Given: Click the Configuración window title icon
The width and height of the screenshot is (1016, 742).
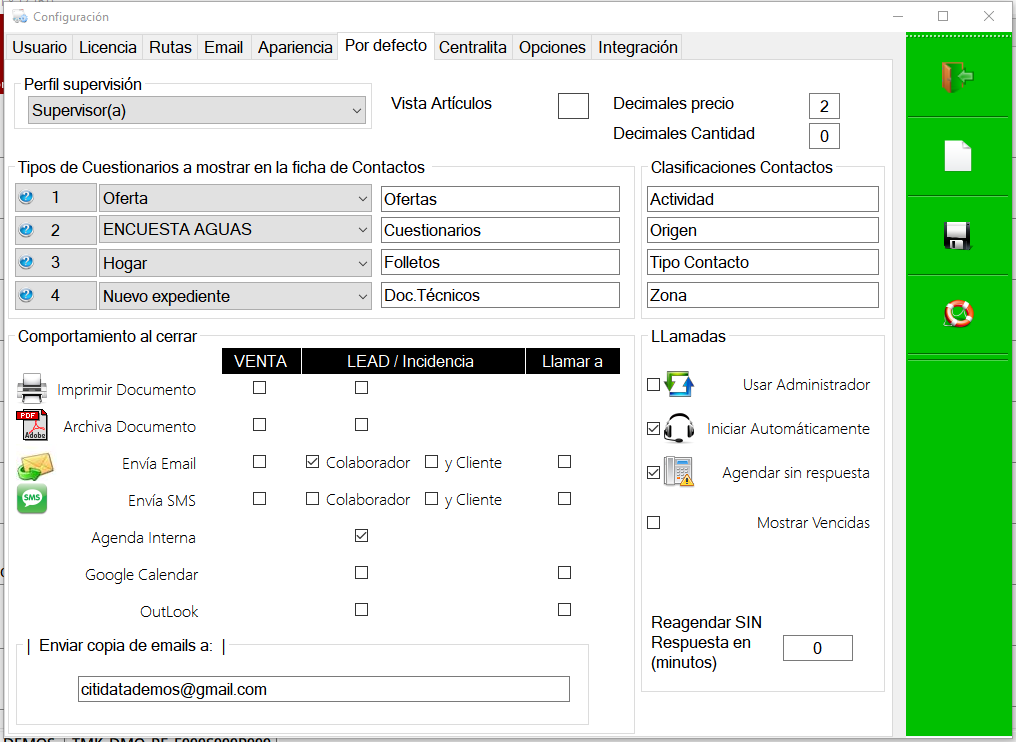Looking at the screenshot, I should 20,16.
